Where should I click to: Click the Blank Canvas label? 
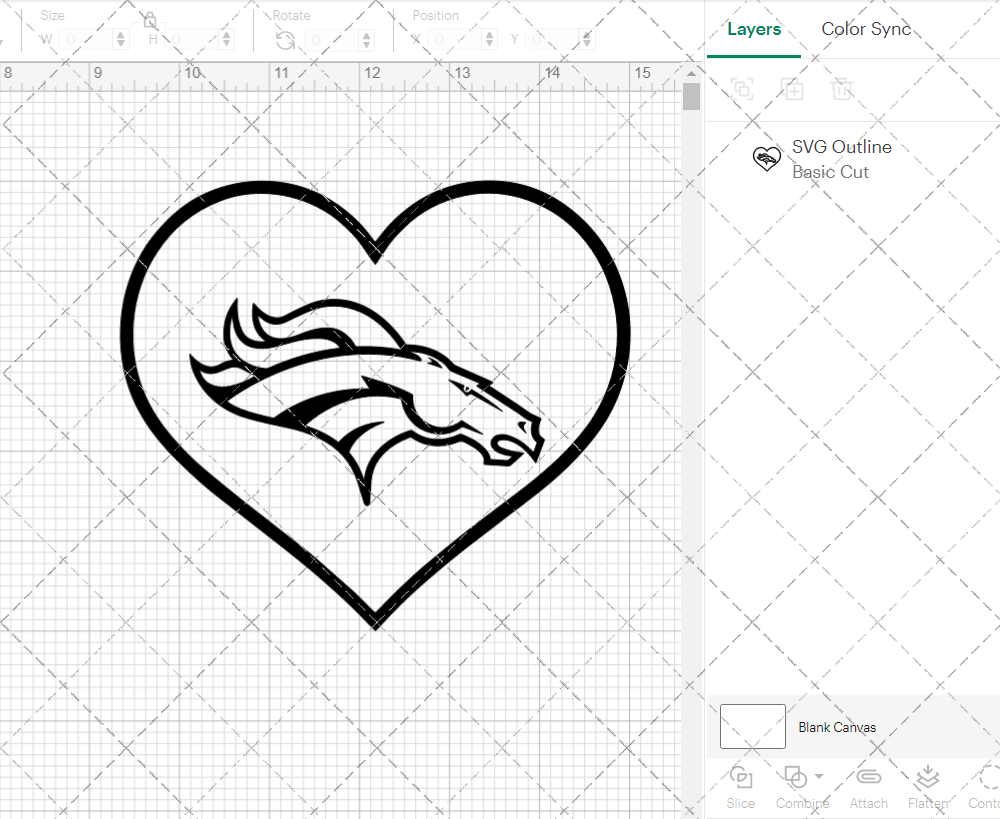(x=837, y=727)
